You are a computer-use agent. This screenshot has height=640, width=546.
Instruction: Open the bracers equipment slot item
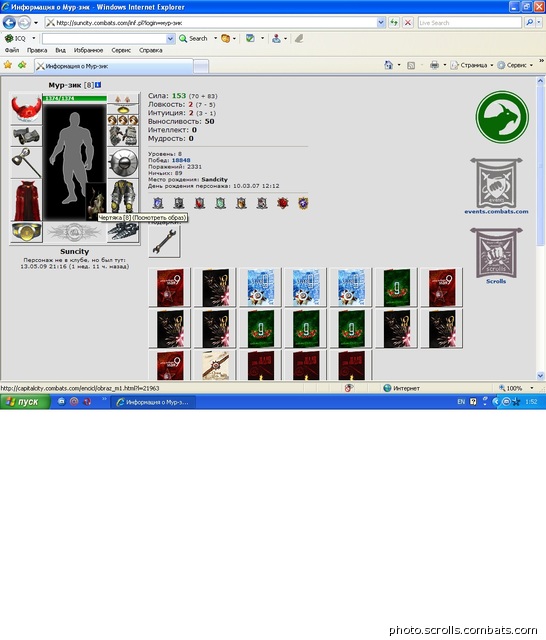tap(26, 136)
